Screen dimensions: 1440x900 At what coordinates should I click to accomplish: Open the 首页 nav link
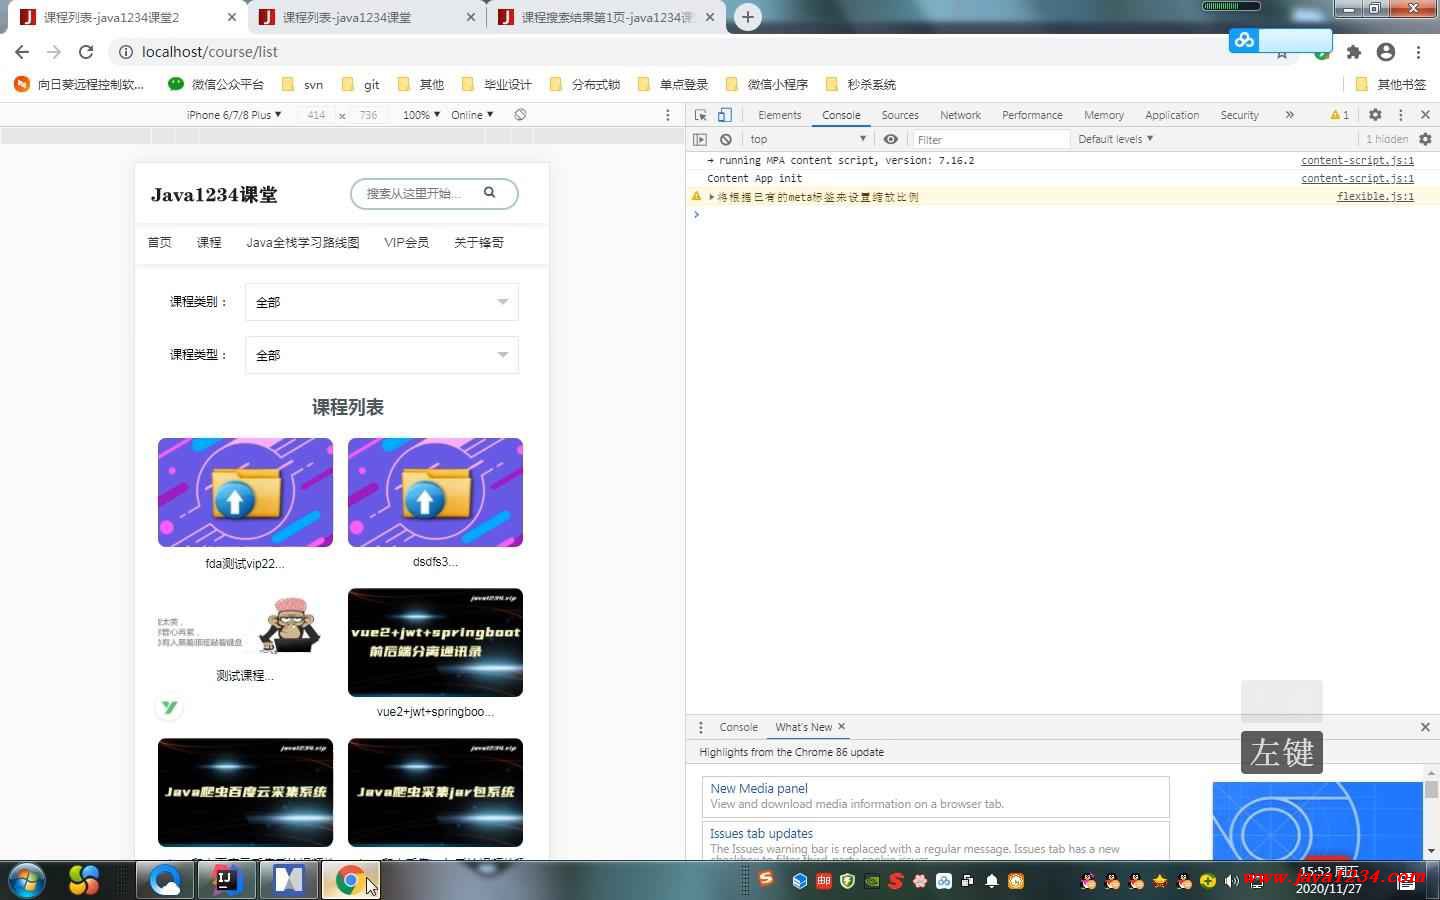point(160,242)
